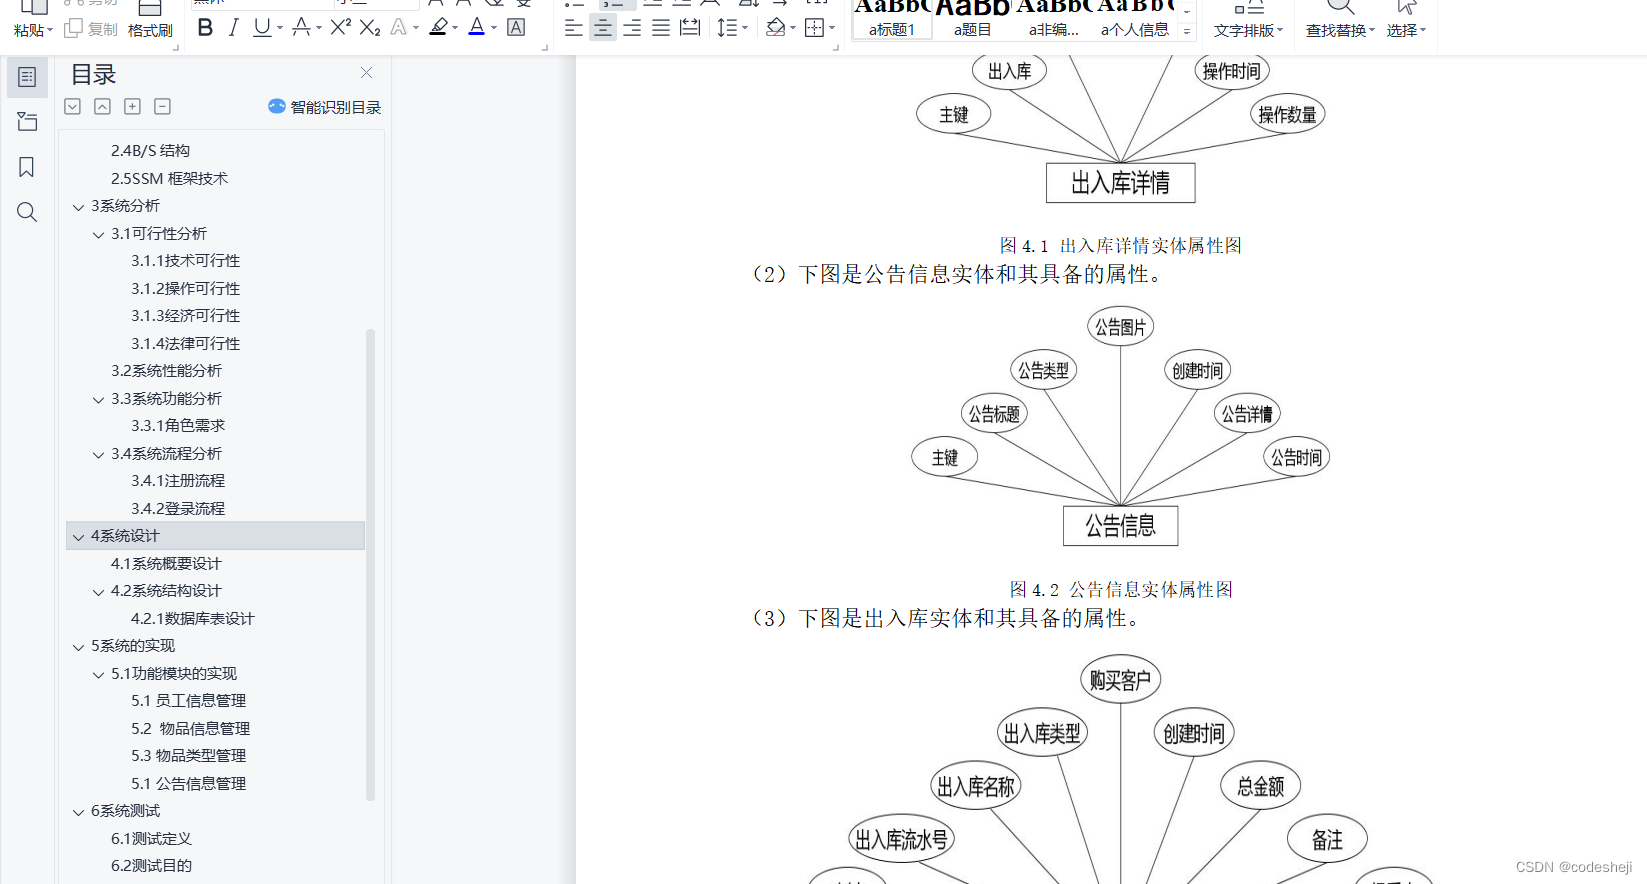Open the bookmark sidebar icon
Screen dimensions: 1647x884
27,167
